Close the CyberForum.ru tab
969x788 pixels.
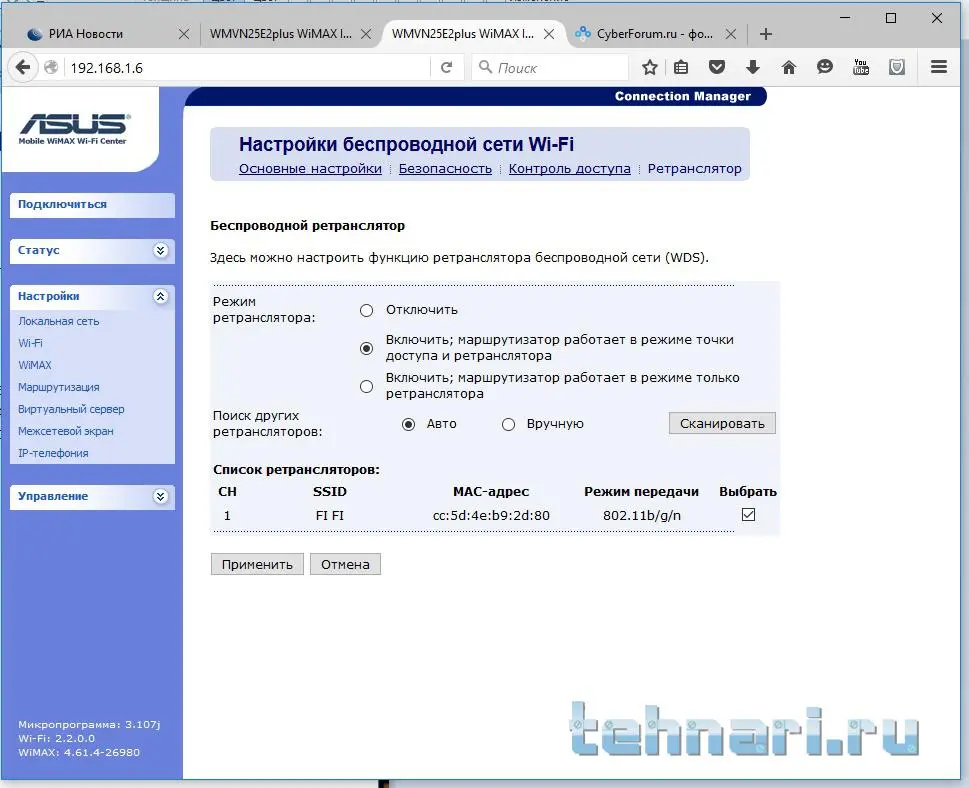(730, 34)
